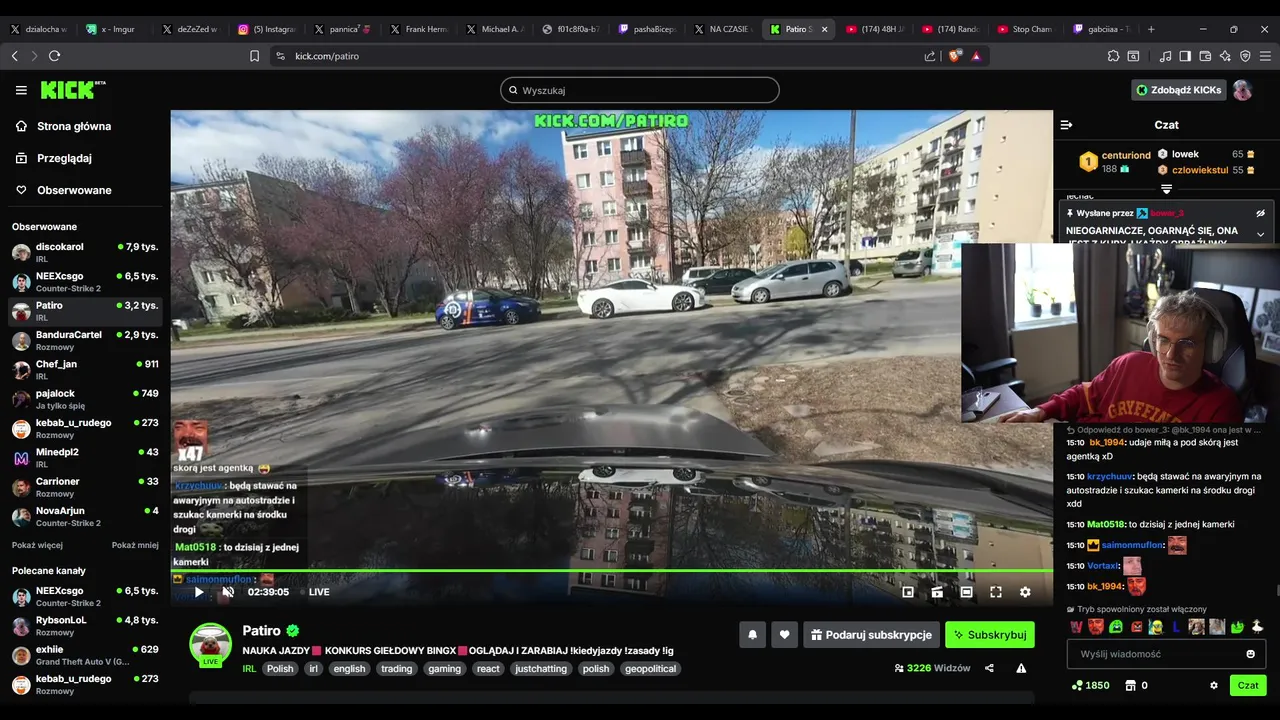The width and height of the screenshot is (1280, 720).
Task: Click the green Subskrybuj button
Action: click(x=990, y=635)
